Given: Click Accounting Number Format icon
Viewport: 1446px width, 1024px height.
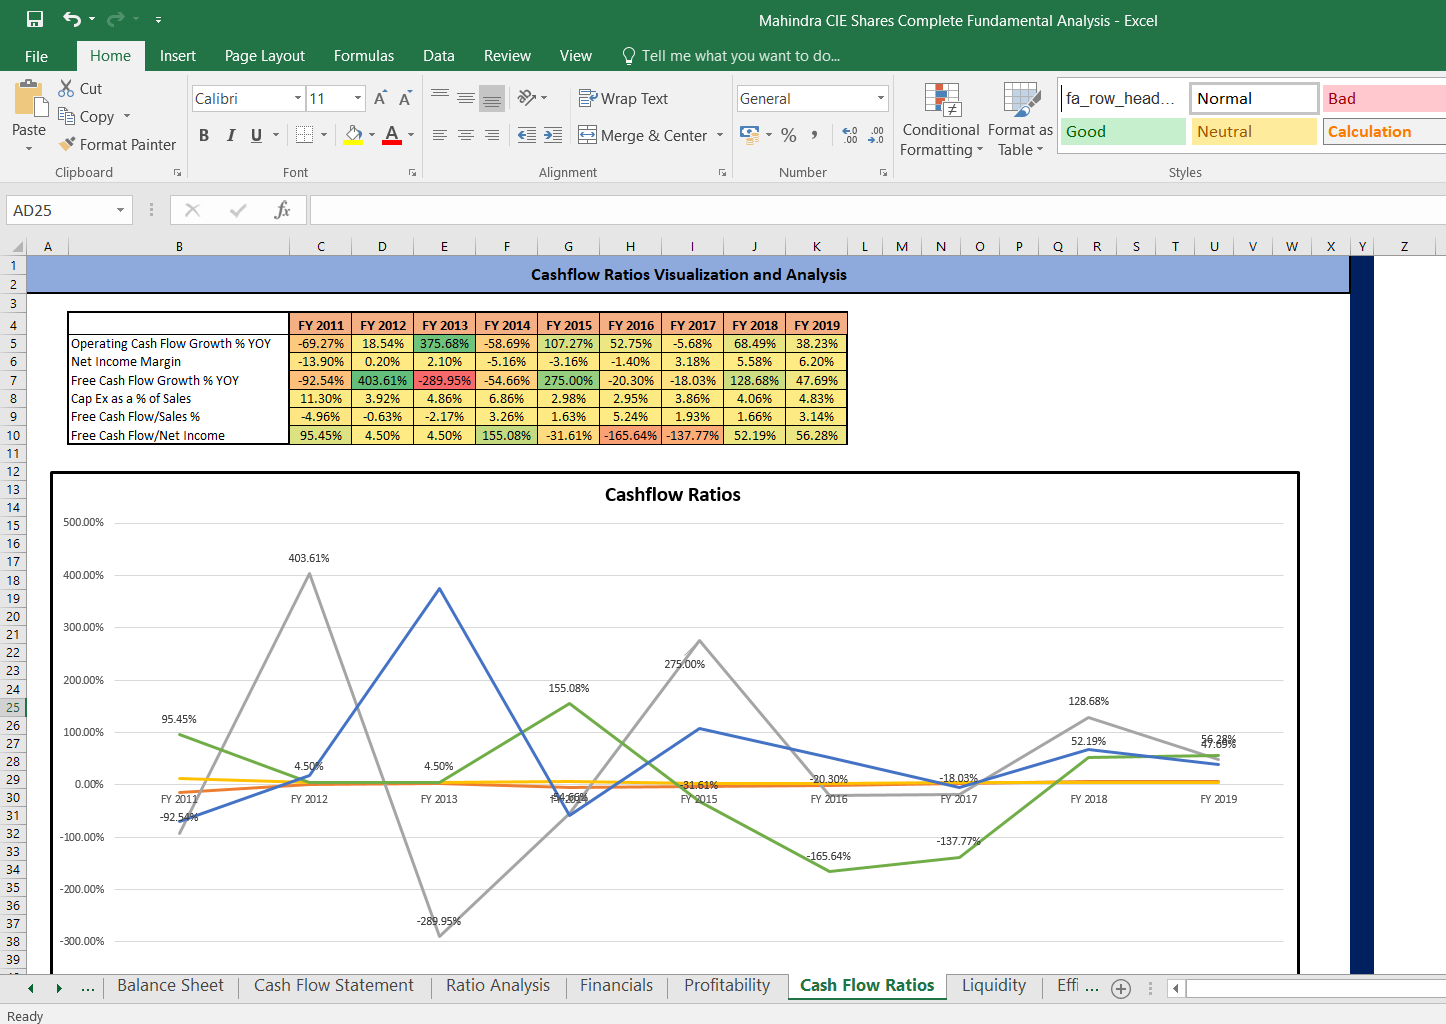Looking at the screenshot, I should [x=749, y=134].
